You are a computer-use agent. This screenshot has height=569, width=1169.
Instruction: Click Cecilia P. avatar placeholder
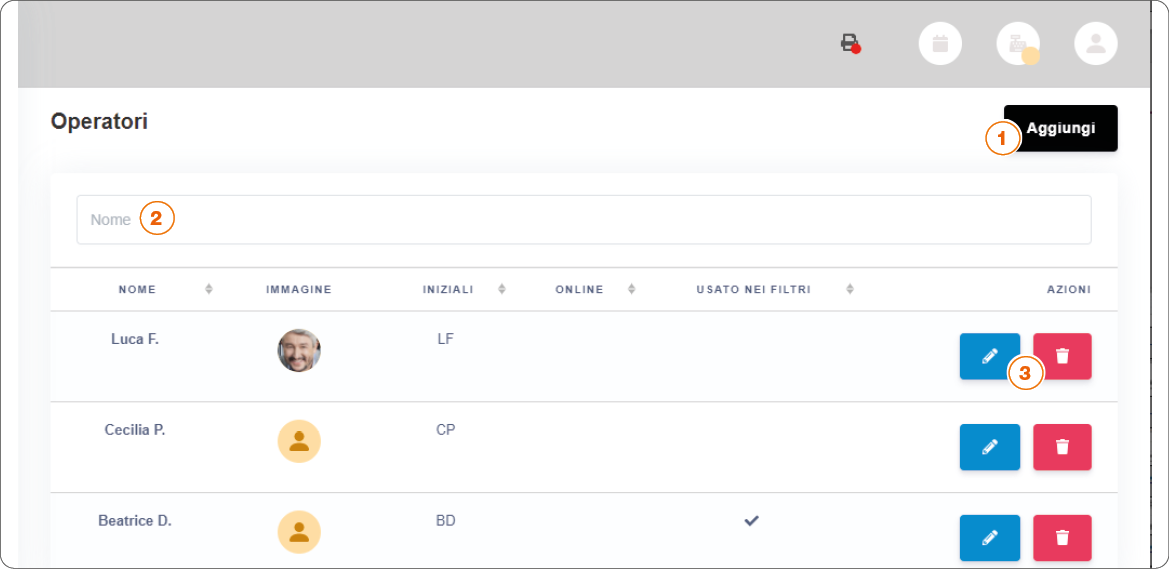coord(299,441)
